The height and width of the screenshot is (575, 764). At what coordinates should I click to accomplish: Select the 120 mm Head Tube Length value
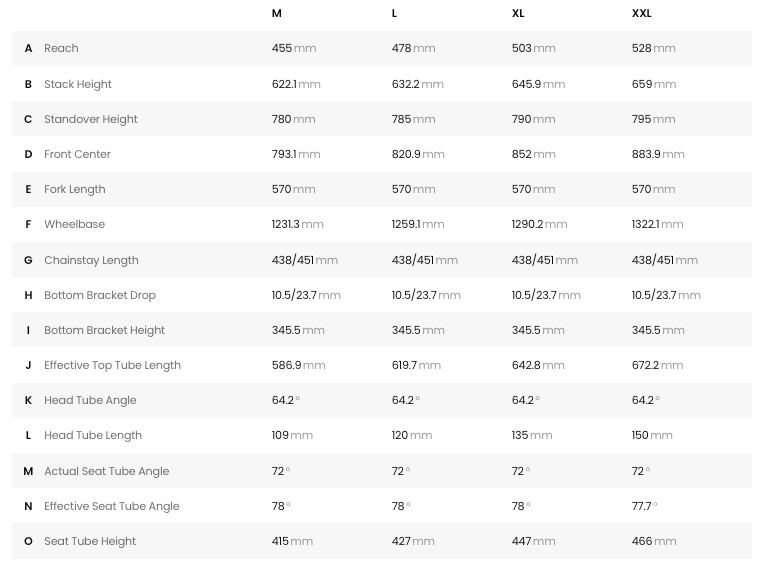pyautogui.click(x=411, y=435)
